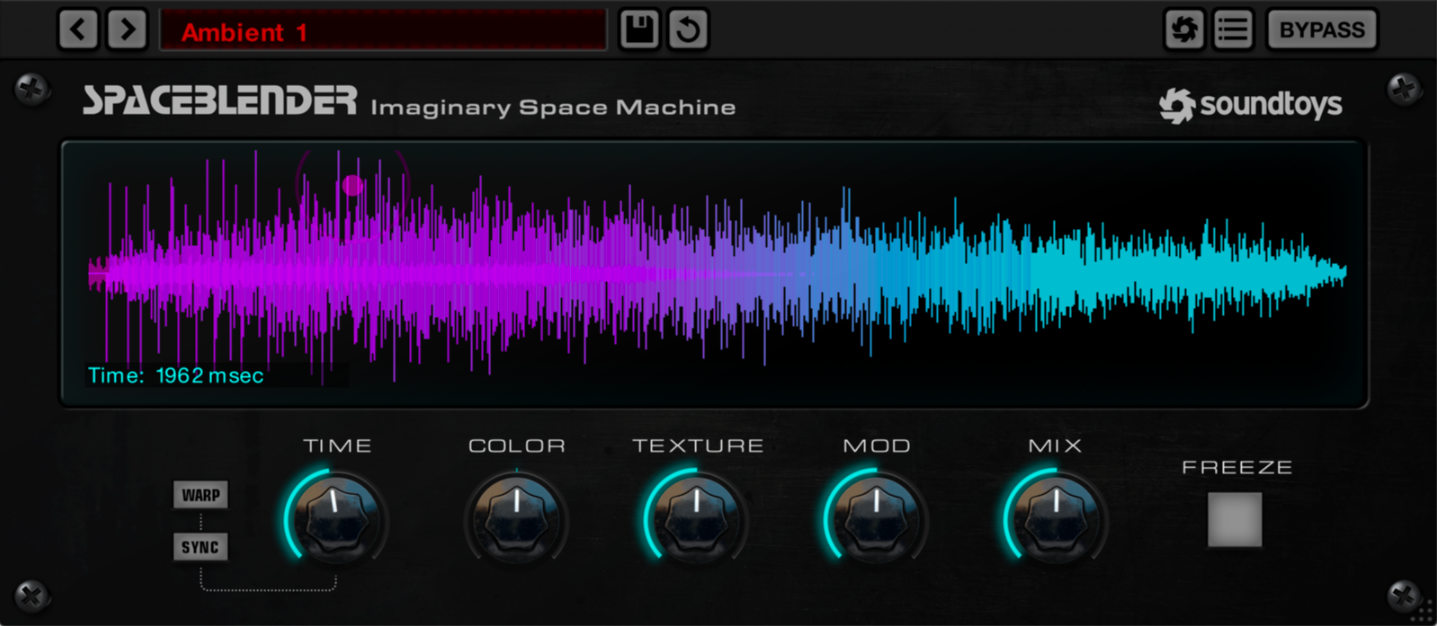Image resolution: width=1437 pixels, height=626 pixels.
Task: Click the MOD knob
Action: (877, 518)
